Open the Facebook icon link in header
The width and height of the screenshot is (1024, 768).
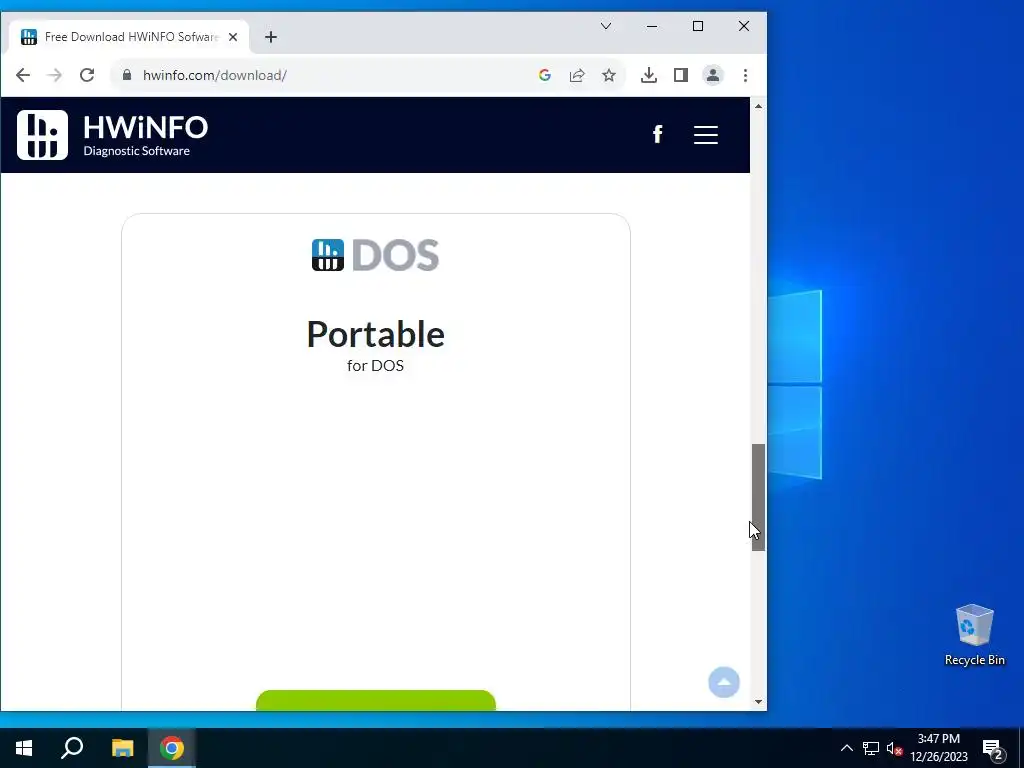pos(658,135)
